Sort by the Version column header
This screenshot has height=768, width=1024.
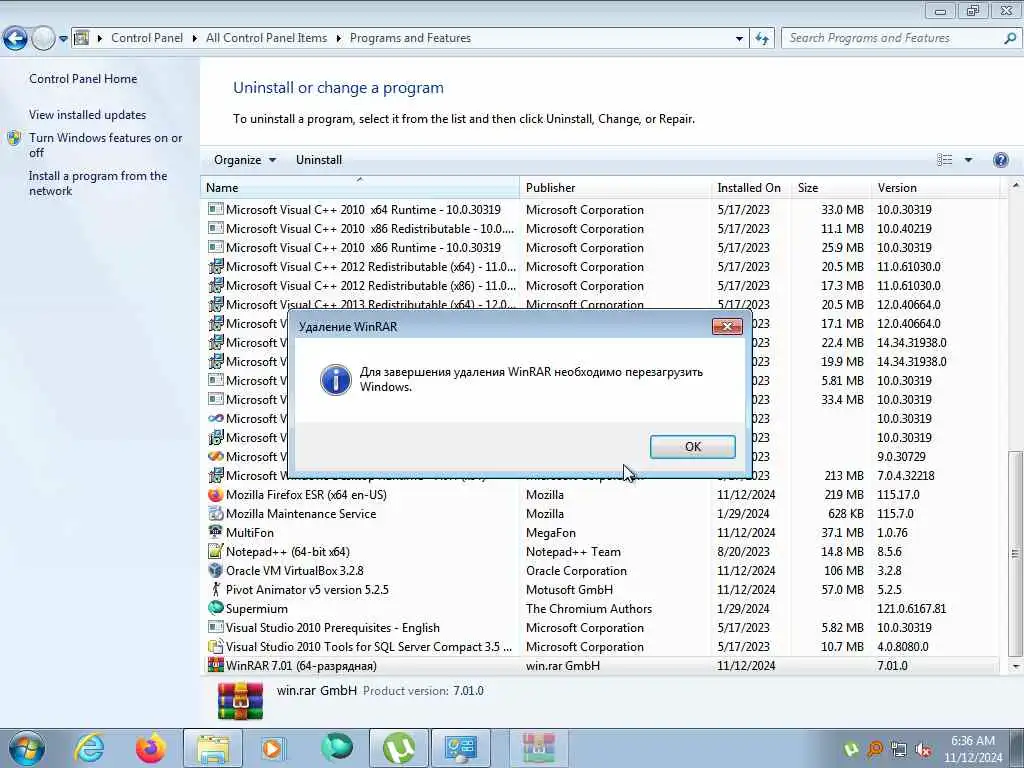935,187
